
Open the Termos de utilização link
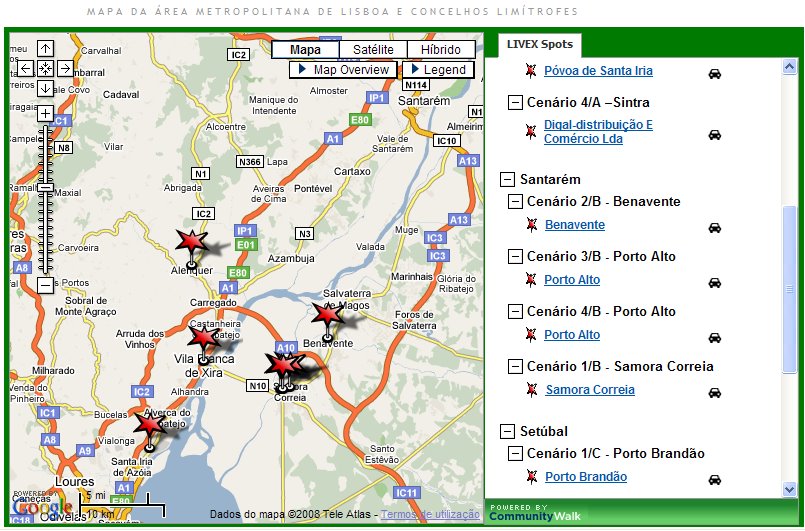coord(430,514)
